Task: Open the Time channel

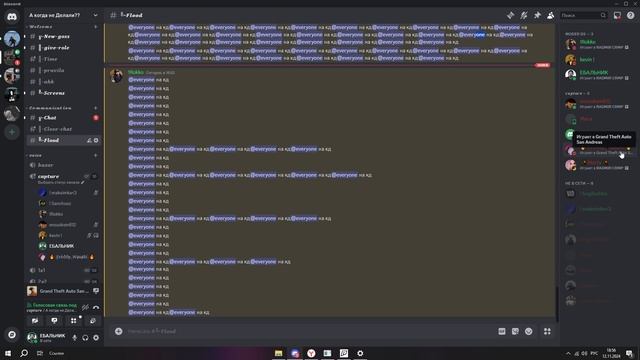Action: click(x=63, y=59)
